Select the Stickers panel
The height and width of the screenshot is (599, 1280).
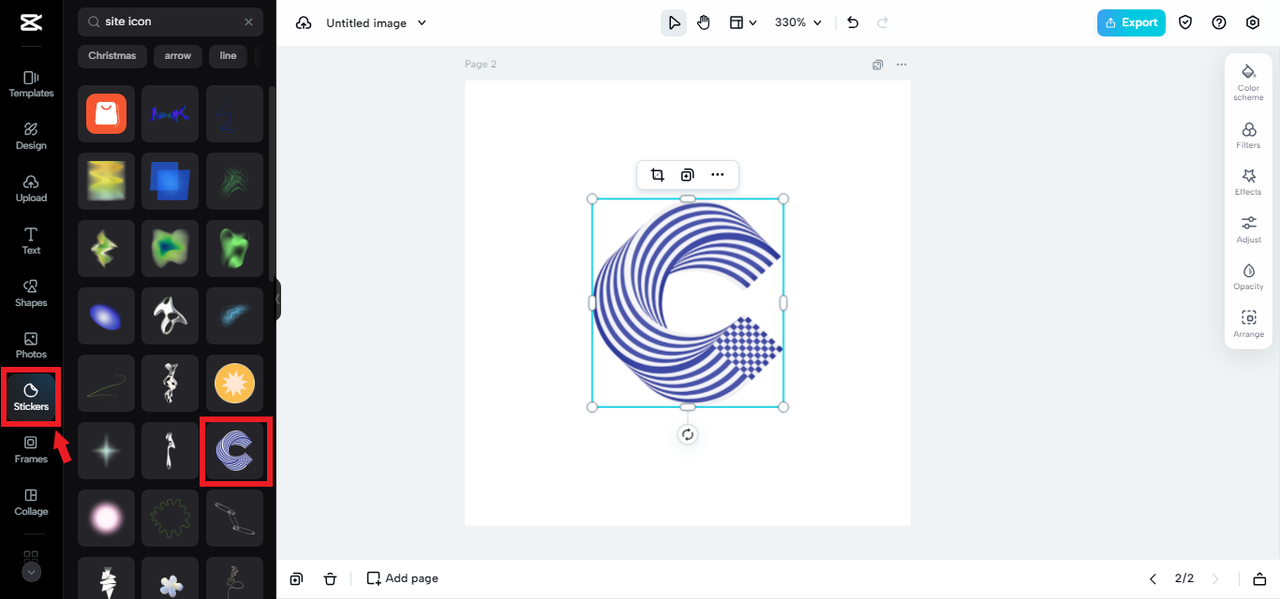pyautogui.click(x=31, y=397)
